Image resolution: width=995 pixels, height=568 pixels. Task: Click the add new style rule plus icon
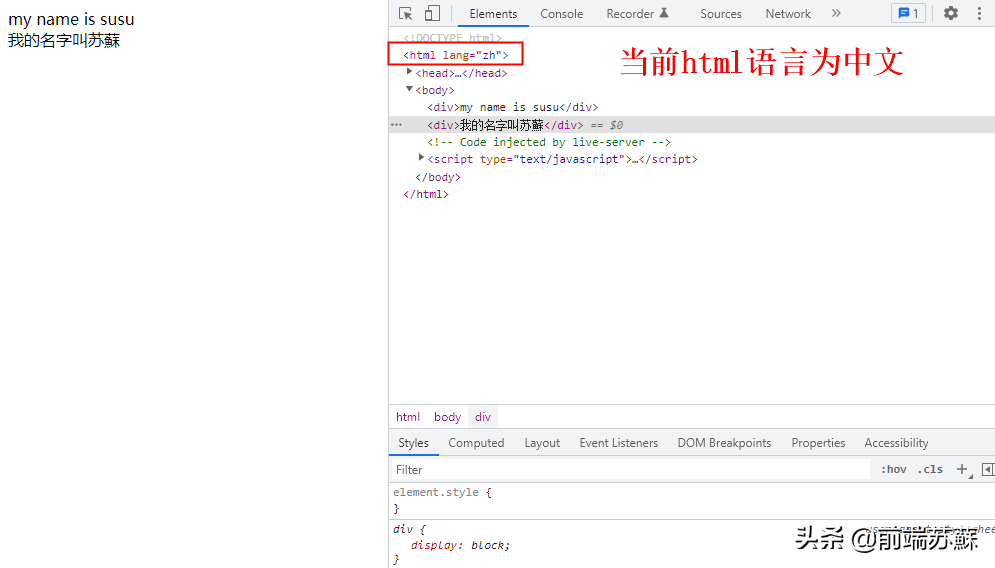pos(963,470)
